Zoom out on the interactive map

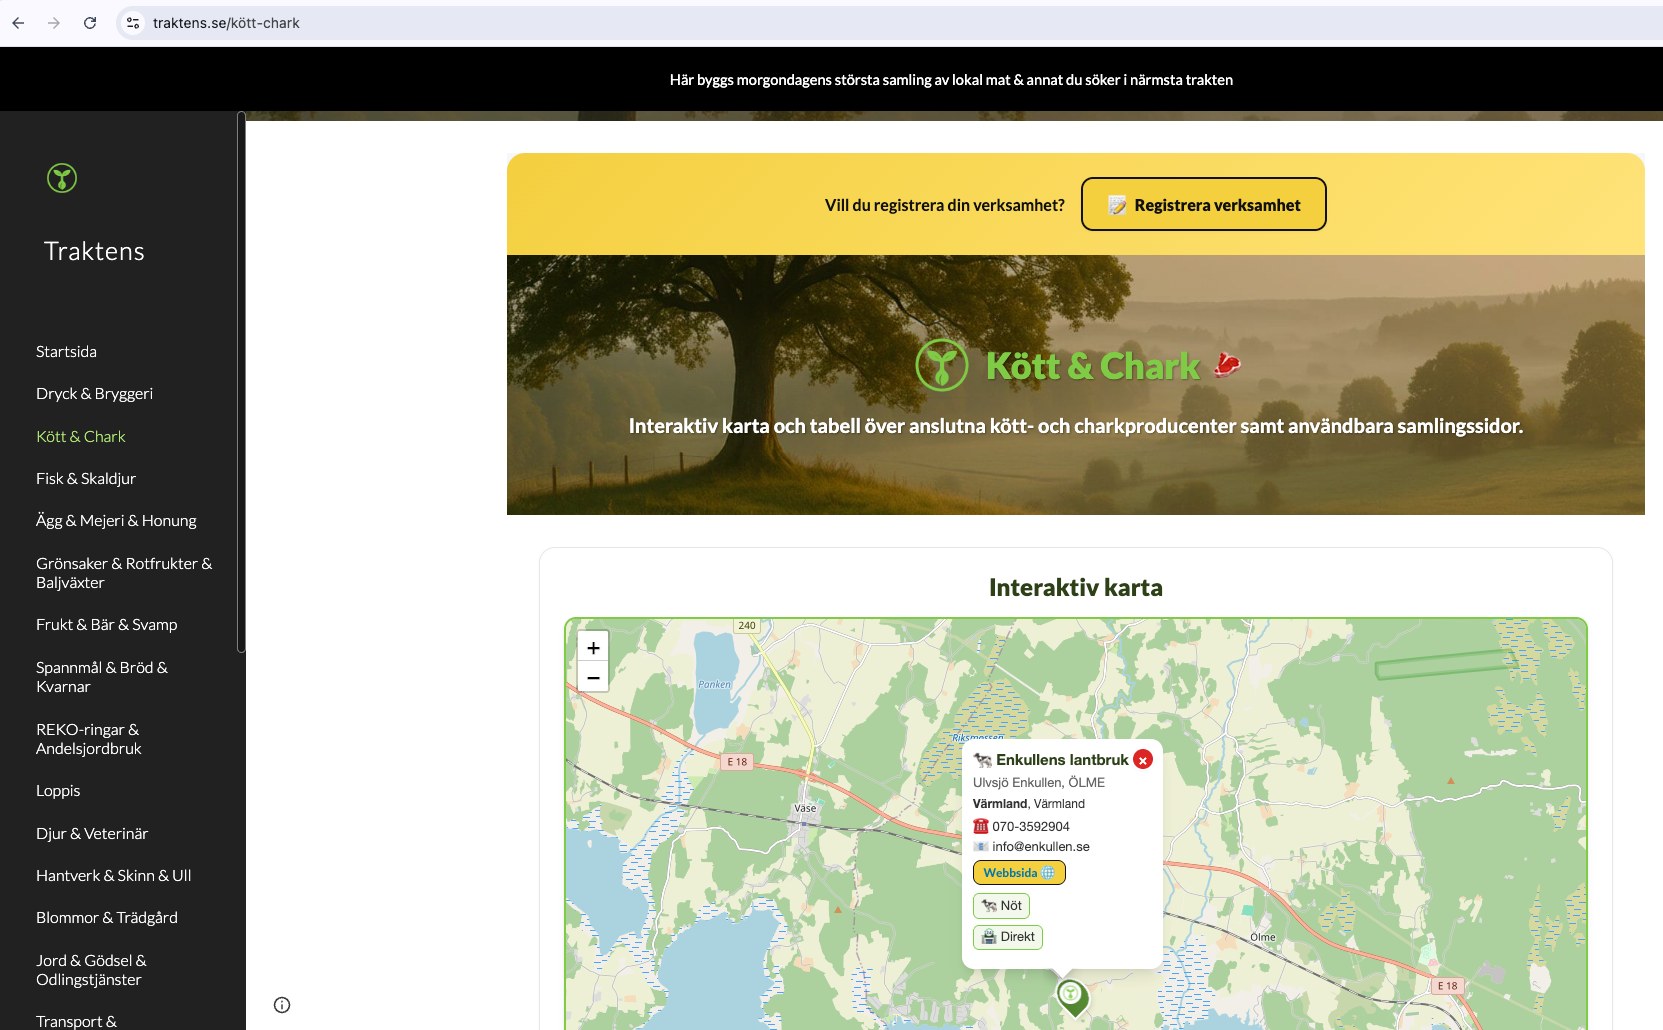tap(593, 677)
